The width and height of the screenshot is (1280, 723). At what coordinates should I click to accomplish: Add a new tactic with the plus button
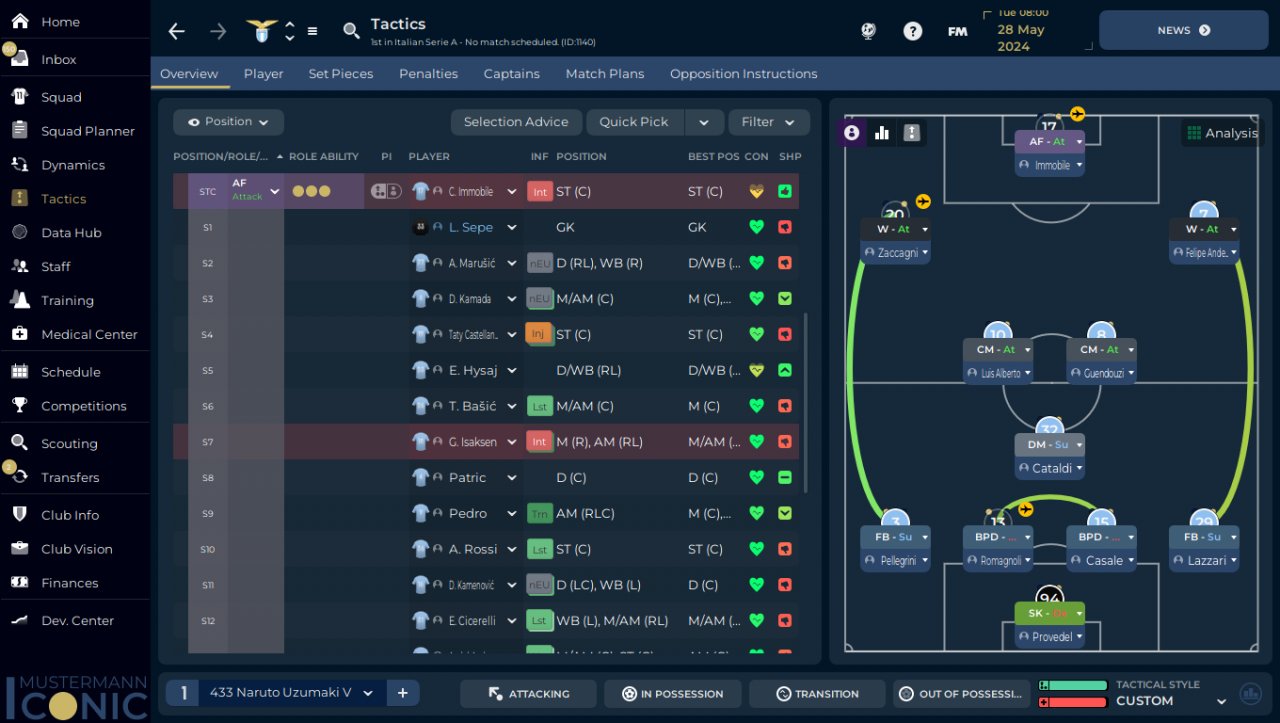point(402,693)
